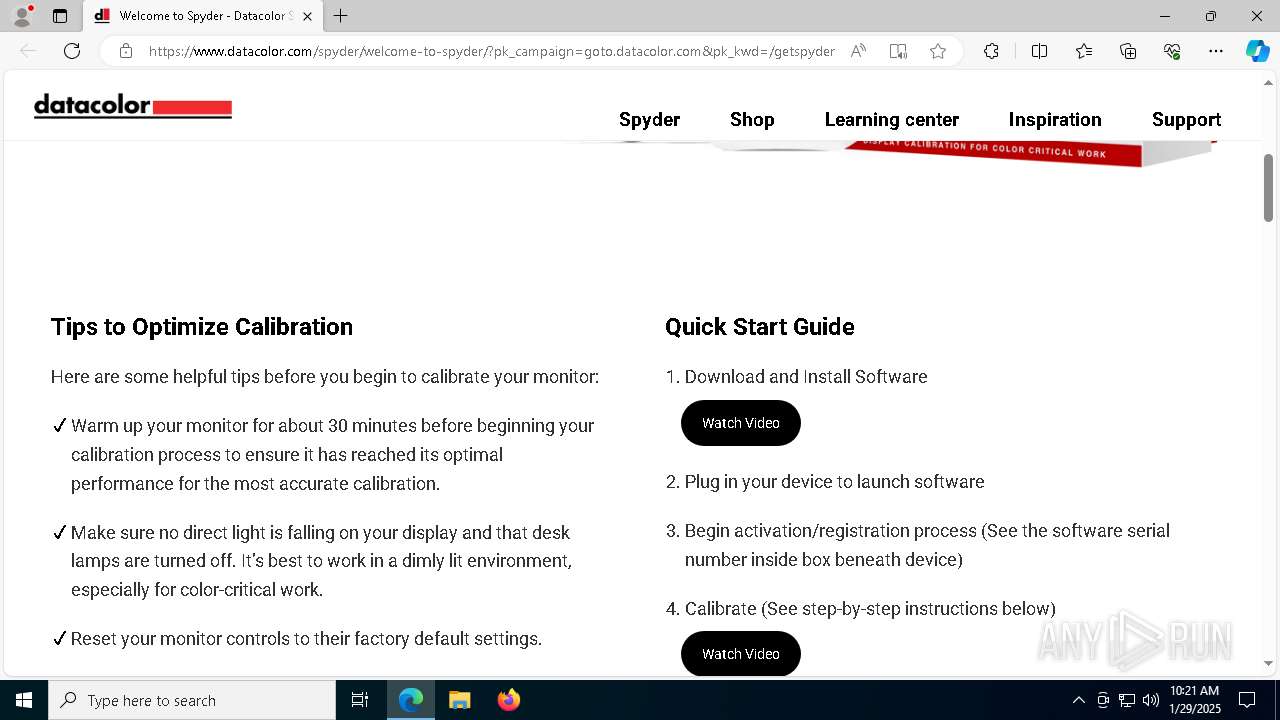Image resolution: width=1280 pixels, height=720 pixels.
Task: Open the Inspiration menu item
Action: [1055, 119]
